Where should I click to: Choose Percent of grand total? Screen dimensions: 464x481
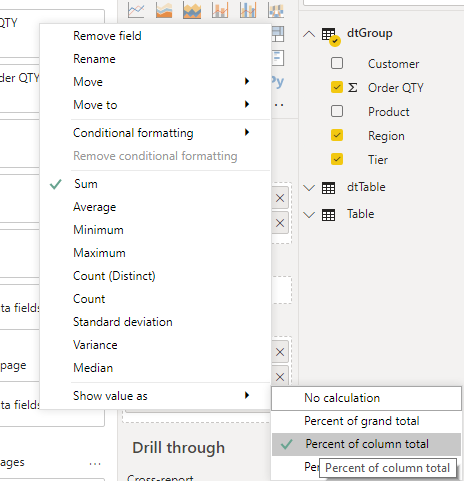(366, 421)
